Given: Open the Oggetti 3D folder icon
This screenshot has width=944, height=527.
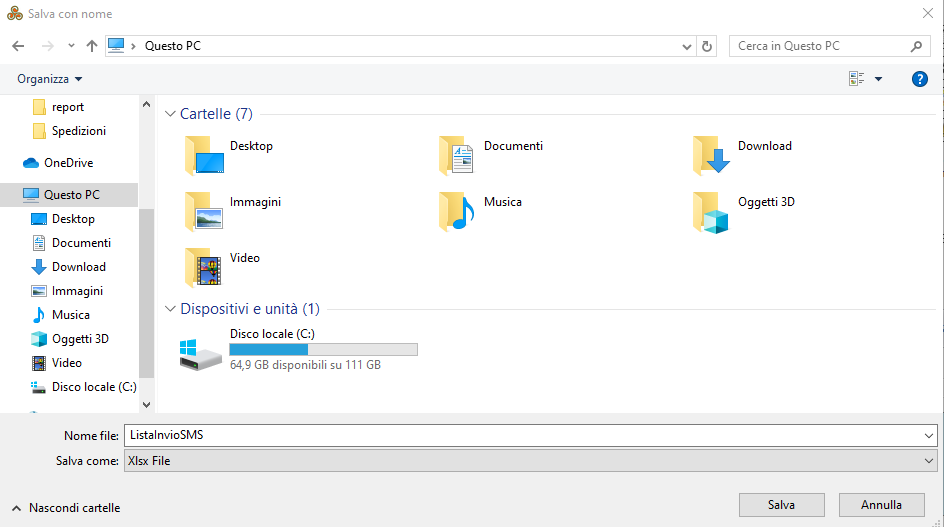Looking at the screenshot, I should (712, 212).
